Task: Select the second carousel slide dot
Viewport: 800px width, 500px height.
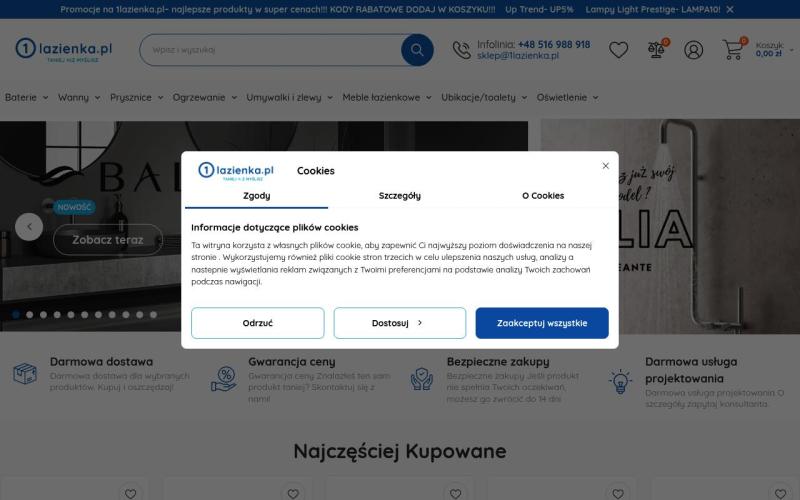Action: [30, 315]
